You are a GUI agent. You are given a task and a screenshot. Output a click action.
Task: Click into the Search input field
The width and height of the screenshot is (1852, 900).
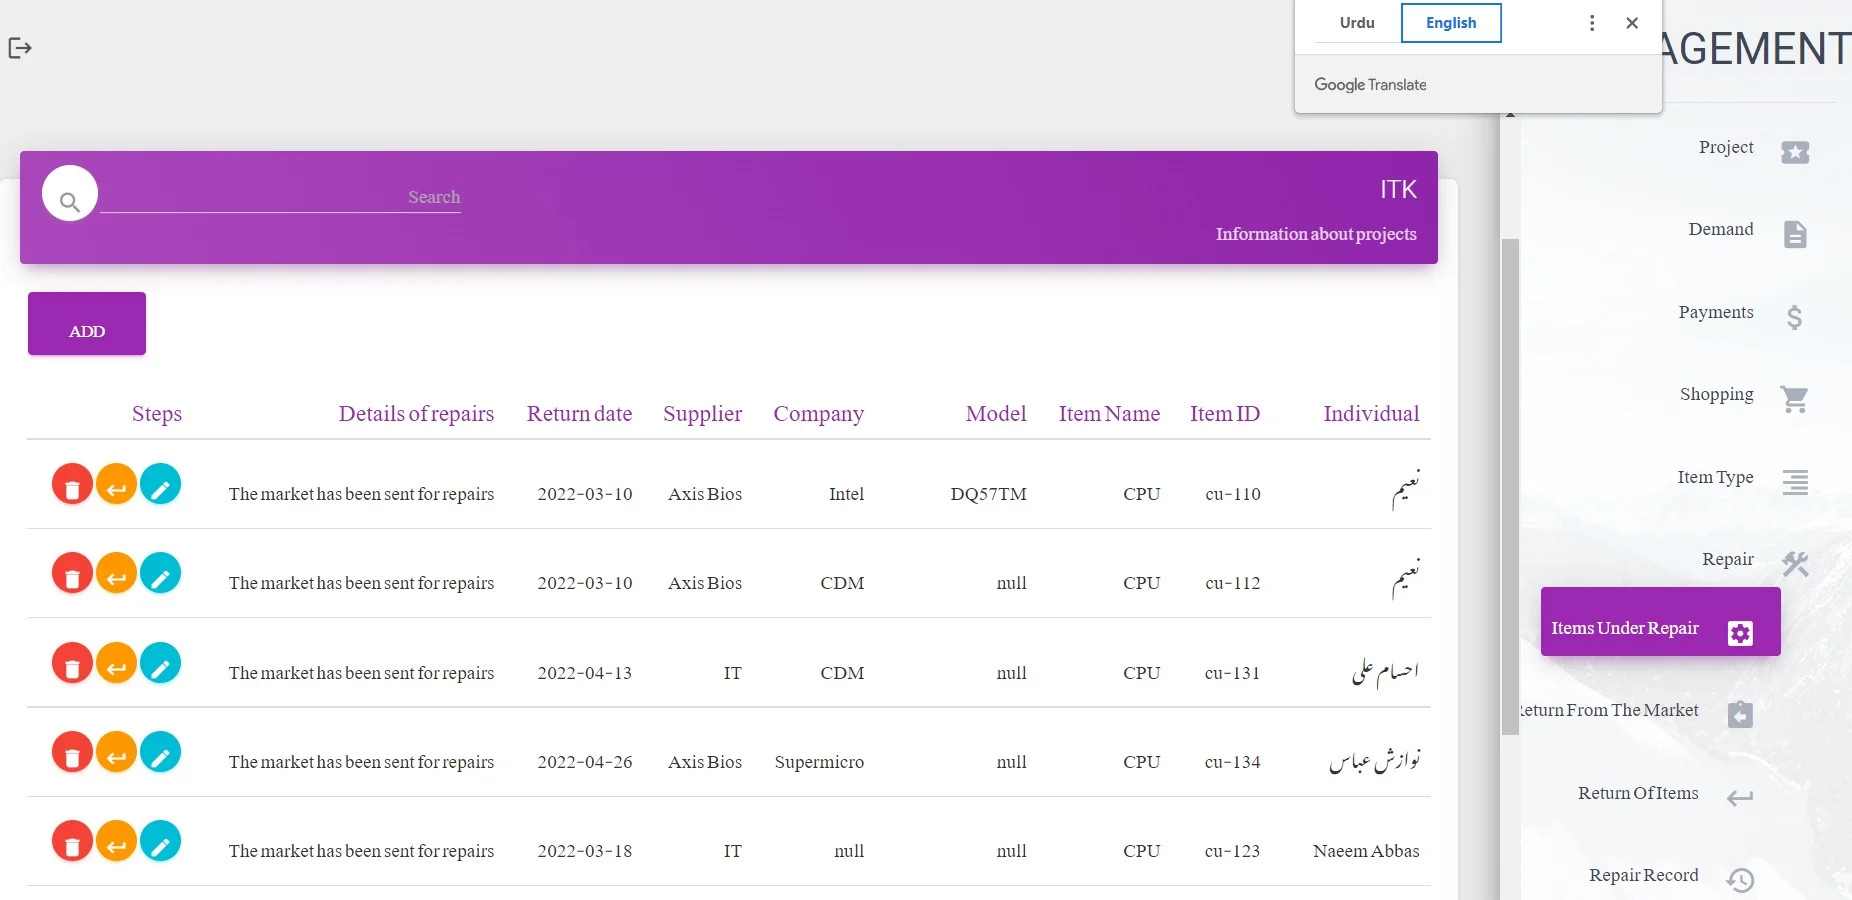(x=280, y=198)
